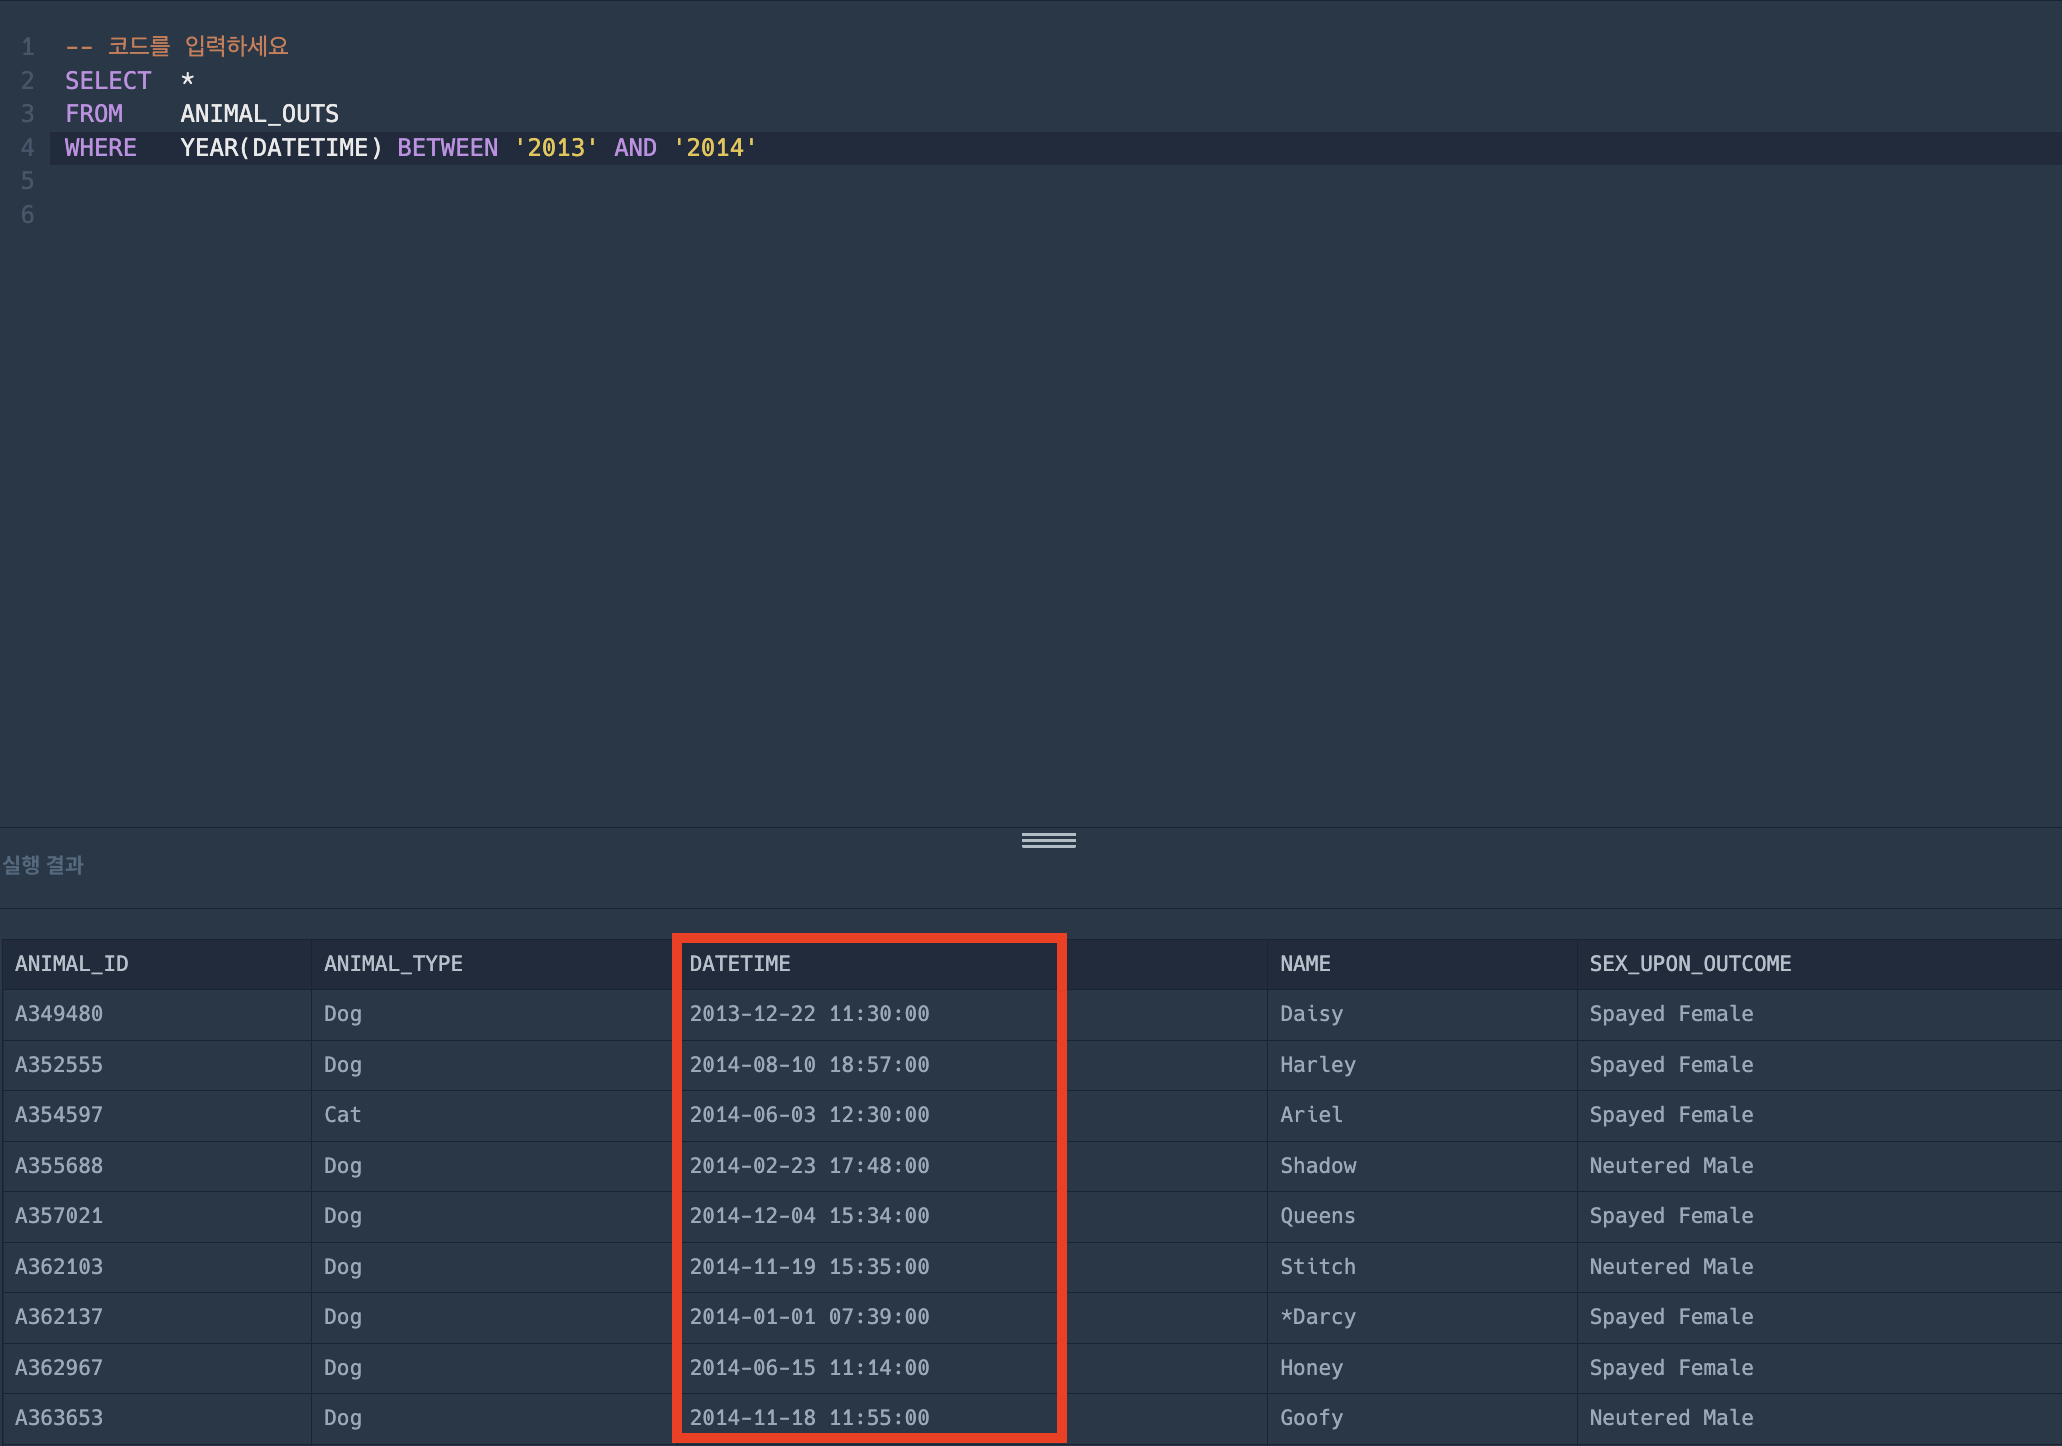This screenshot has height=1446, width=2062.
Task: Click the ANIMAL_OUTS table name in the editor
Action: point(259,114)
